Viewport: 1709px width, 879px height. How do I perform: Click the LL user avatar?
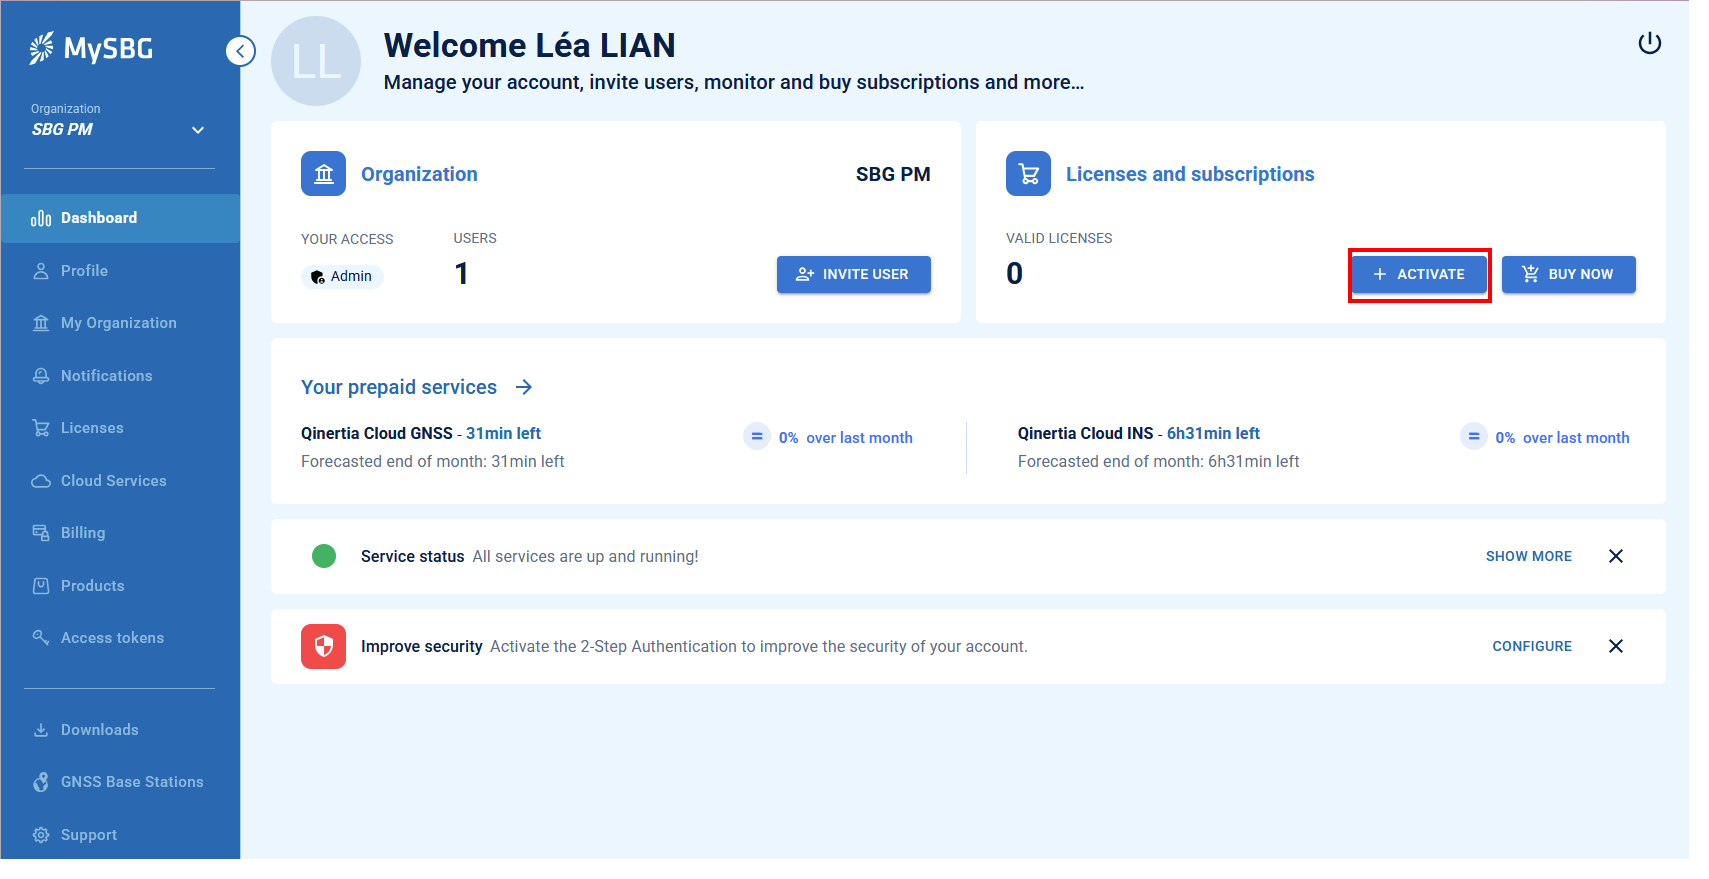pyautogui.click(x=316, y=61)
